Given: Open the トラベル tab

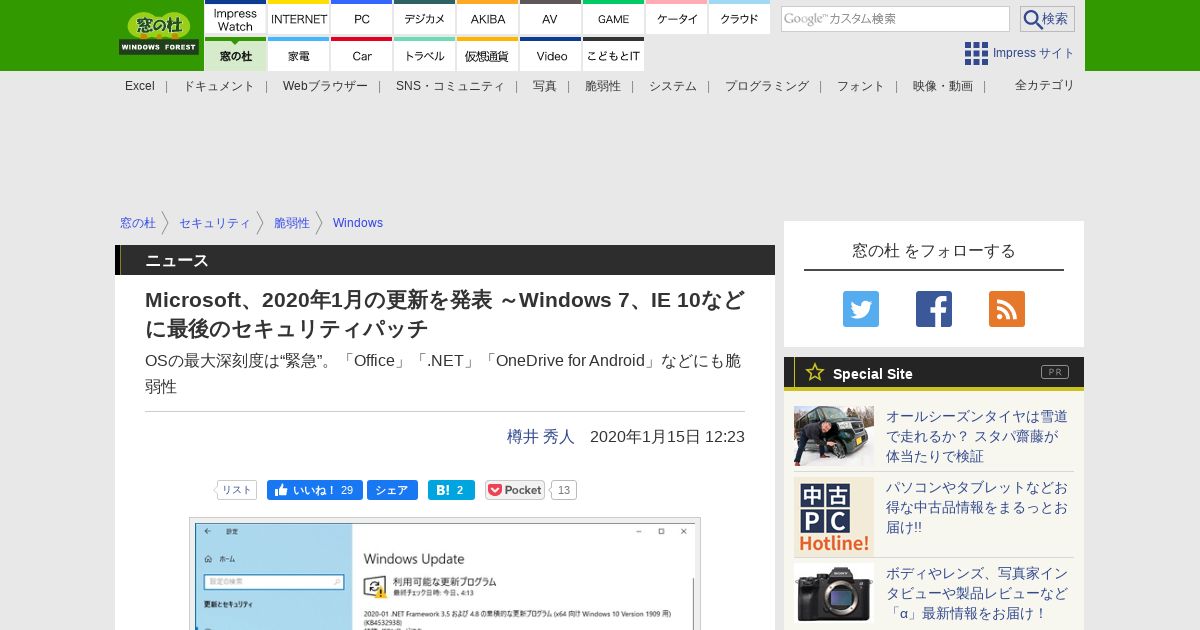Looking at the screenshot, I should (x=425, y=55).
